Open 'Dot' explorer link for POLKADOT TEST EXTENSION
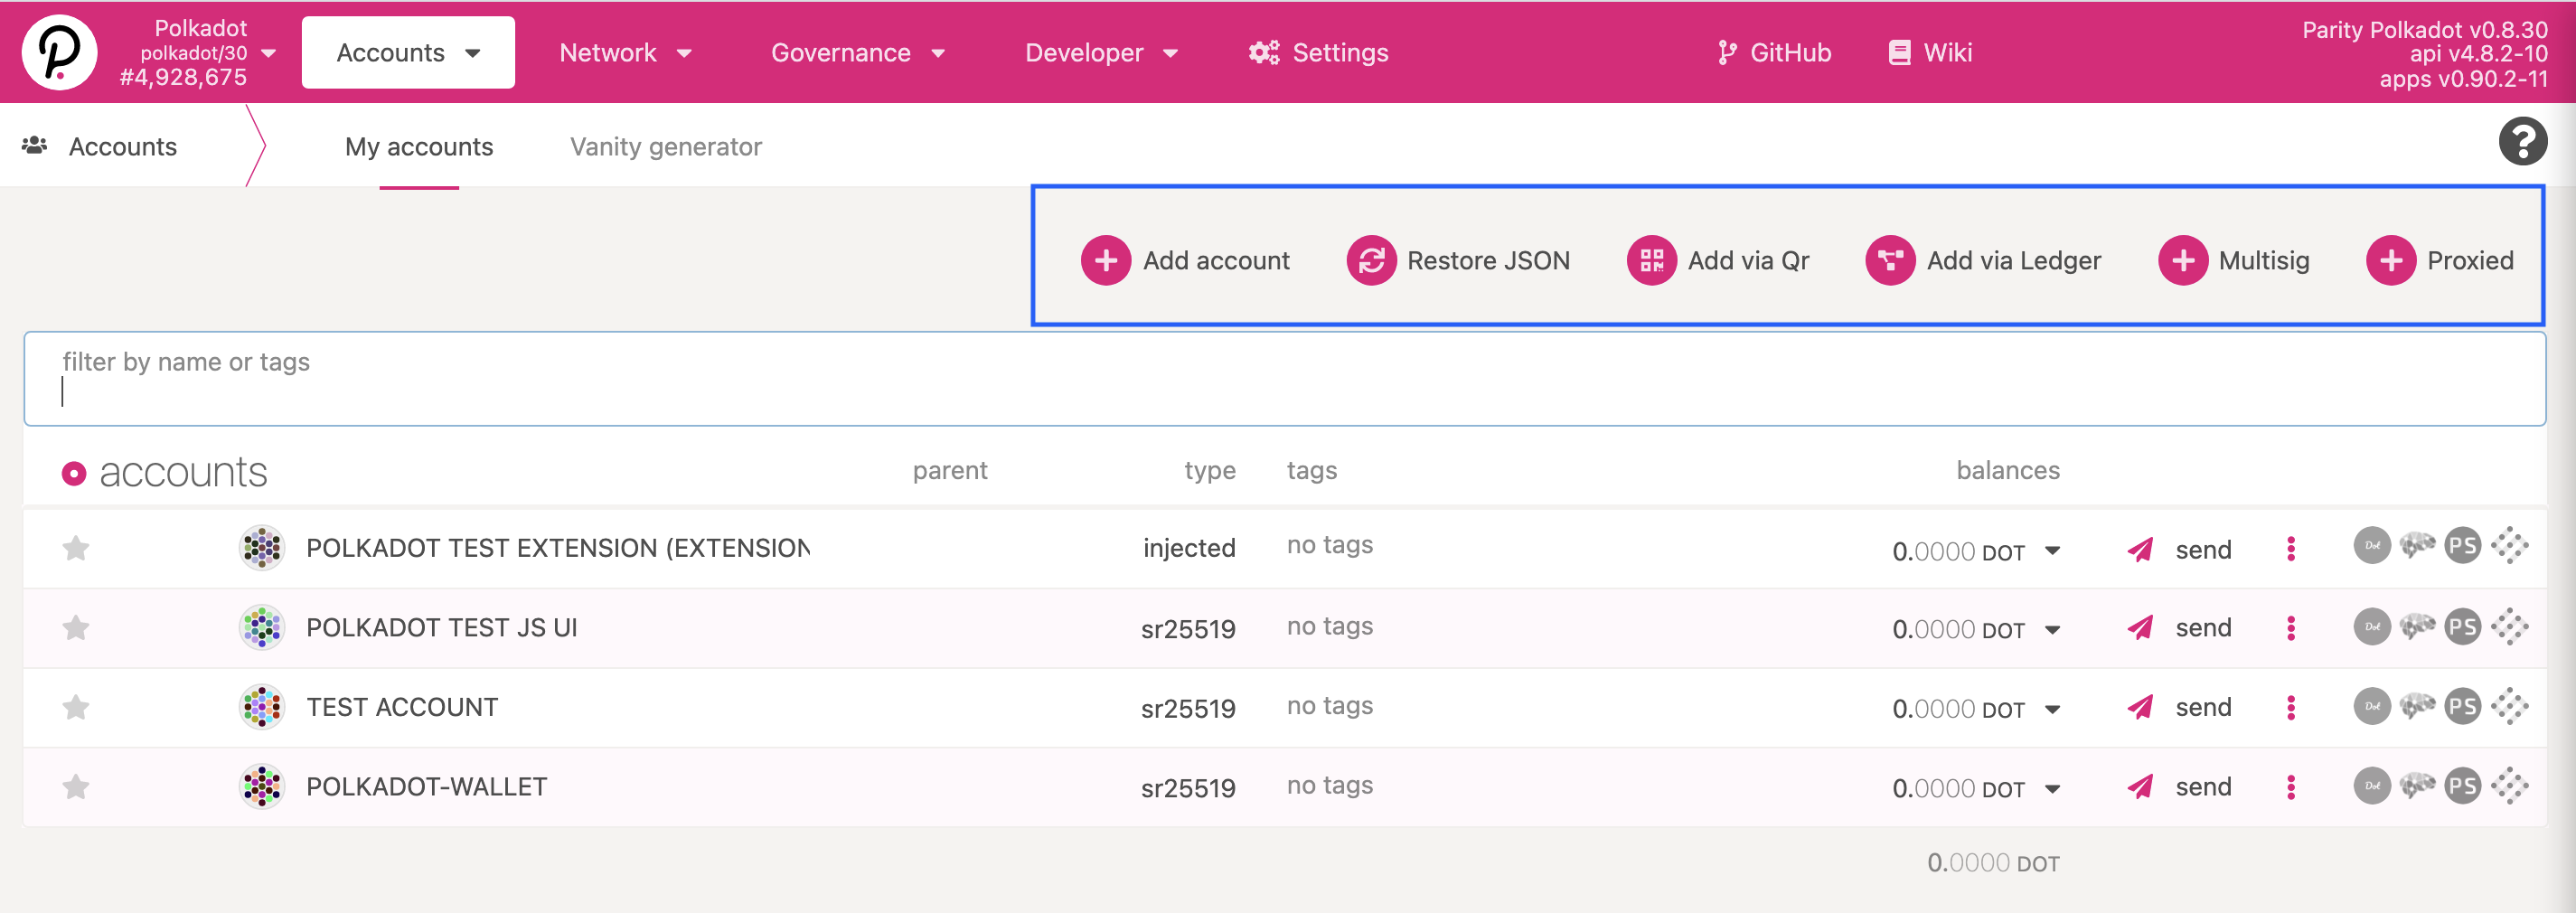 [x=2371, y=545]
